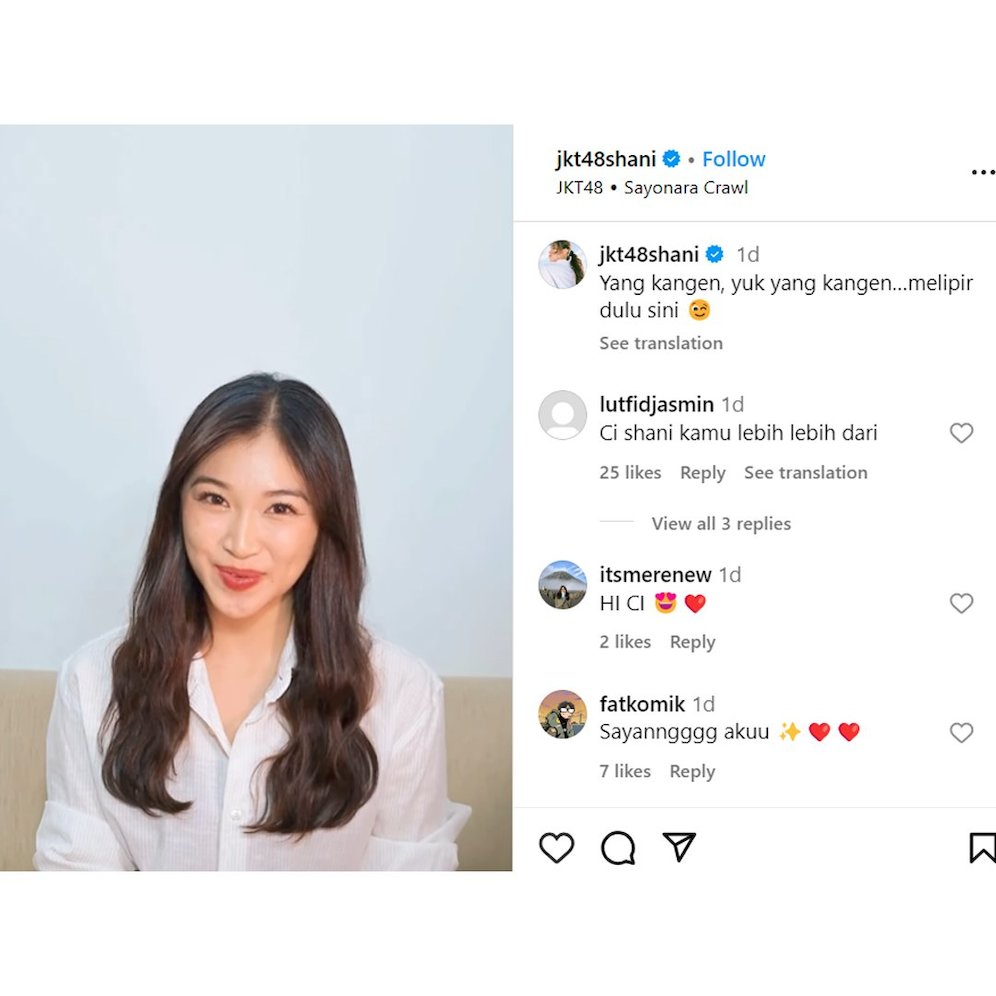
Task: Open jkt48shani's profile picture in caption
Action: point(562,264)
